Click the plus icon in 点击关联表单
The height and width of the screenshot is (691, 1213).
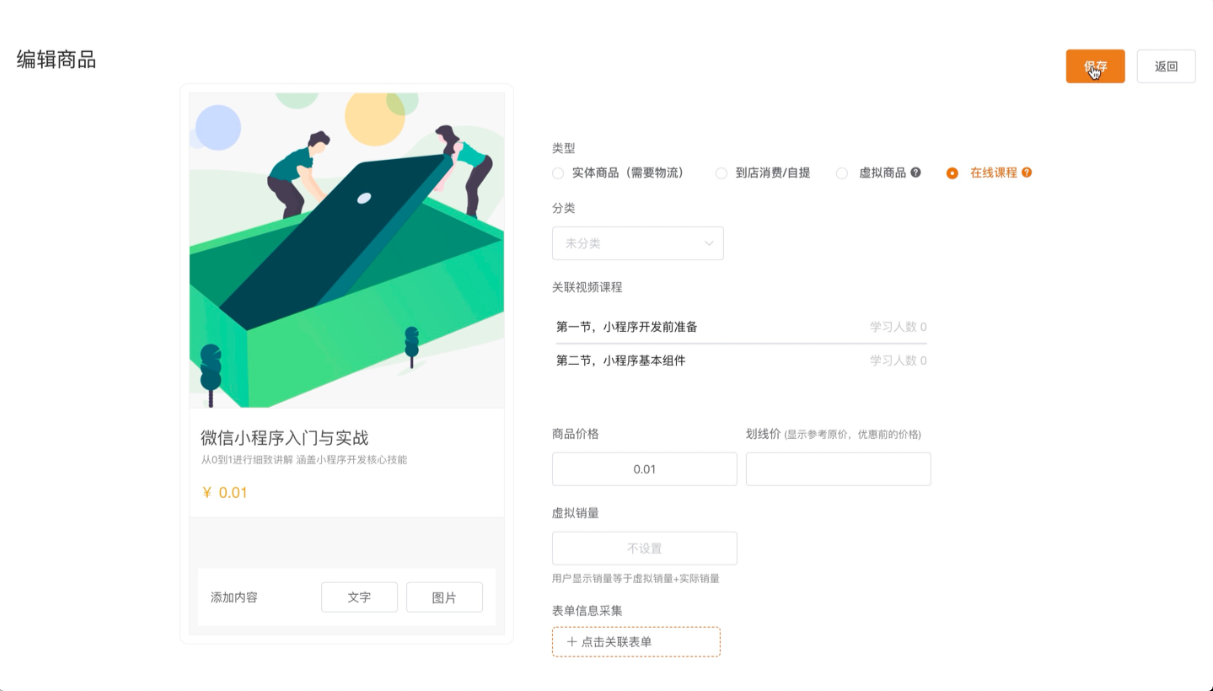click(572, 642)
